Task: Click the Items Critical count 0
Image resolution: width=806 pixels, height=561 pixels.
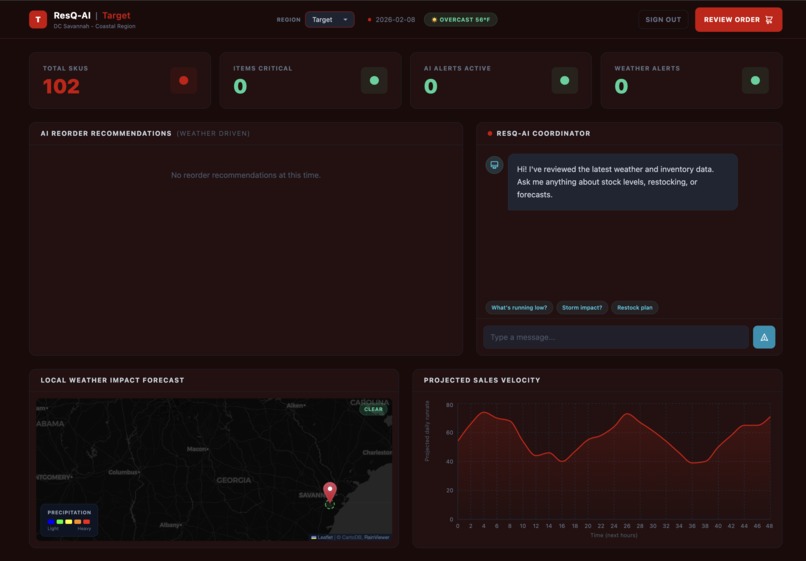Action: (240, 86)
